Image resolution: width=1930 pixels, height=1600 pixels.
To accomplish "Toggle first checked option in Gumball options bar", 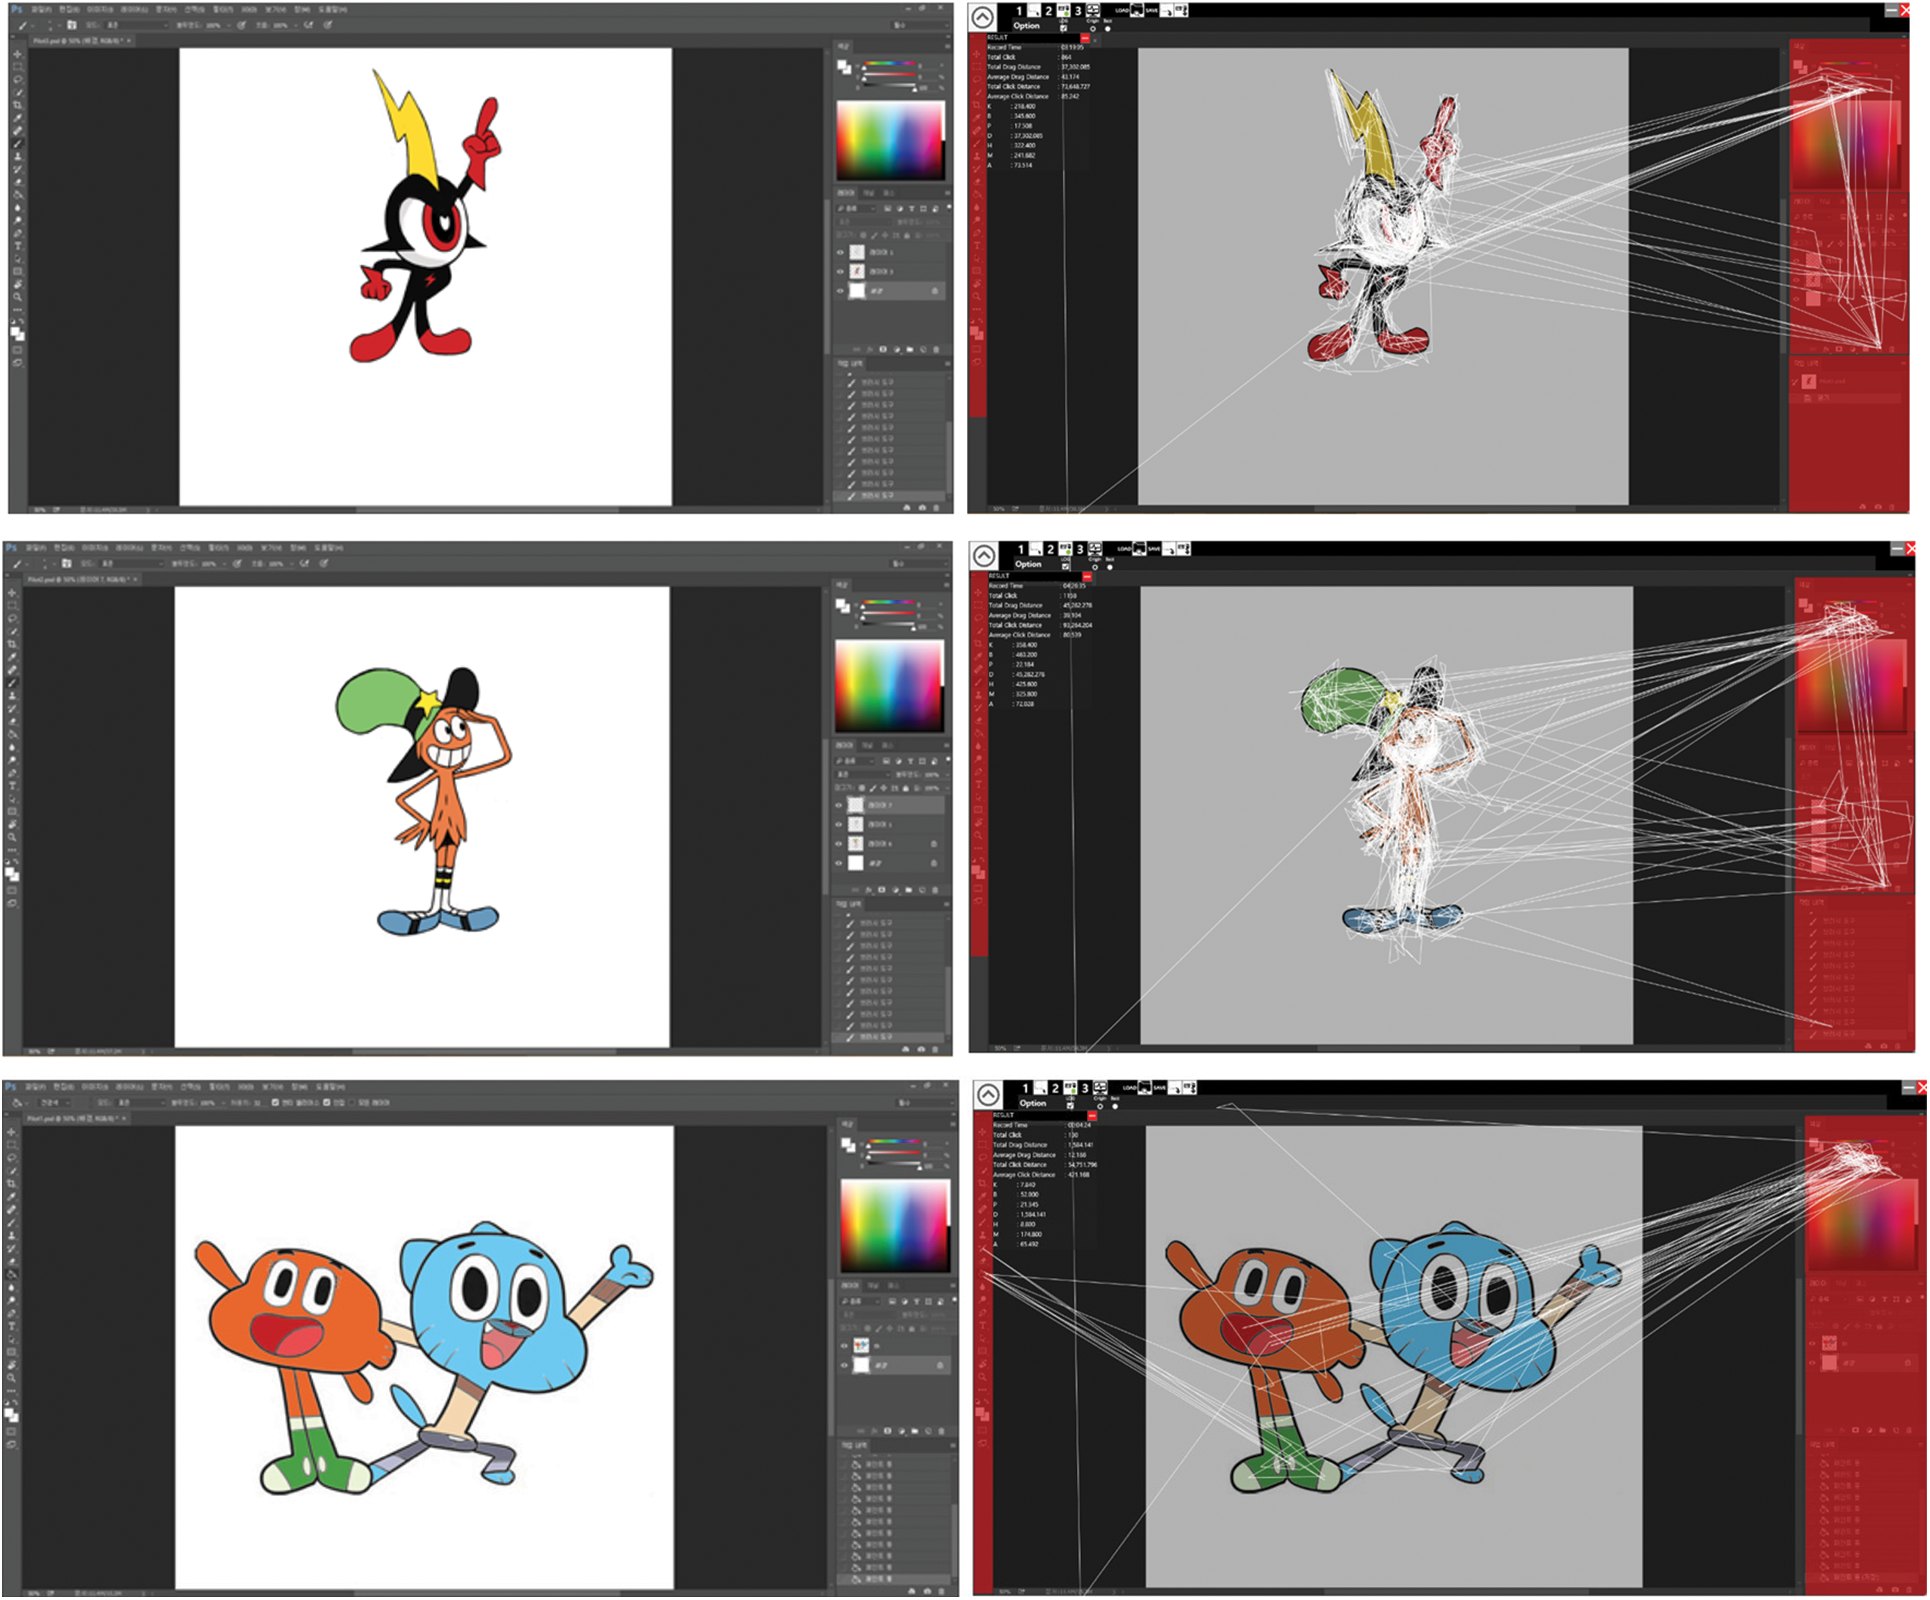I will point(275,1102).
